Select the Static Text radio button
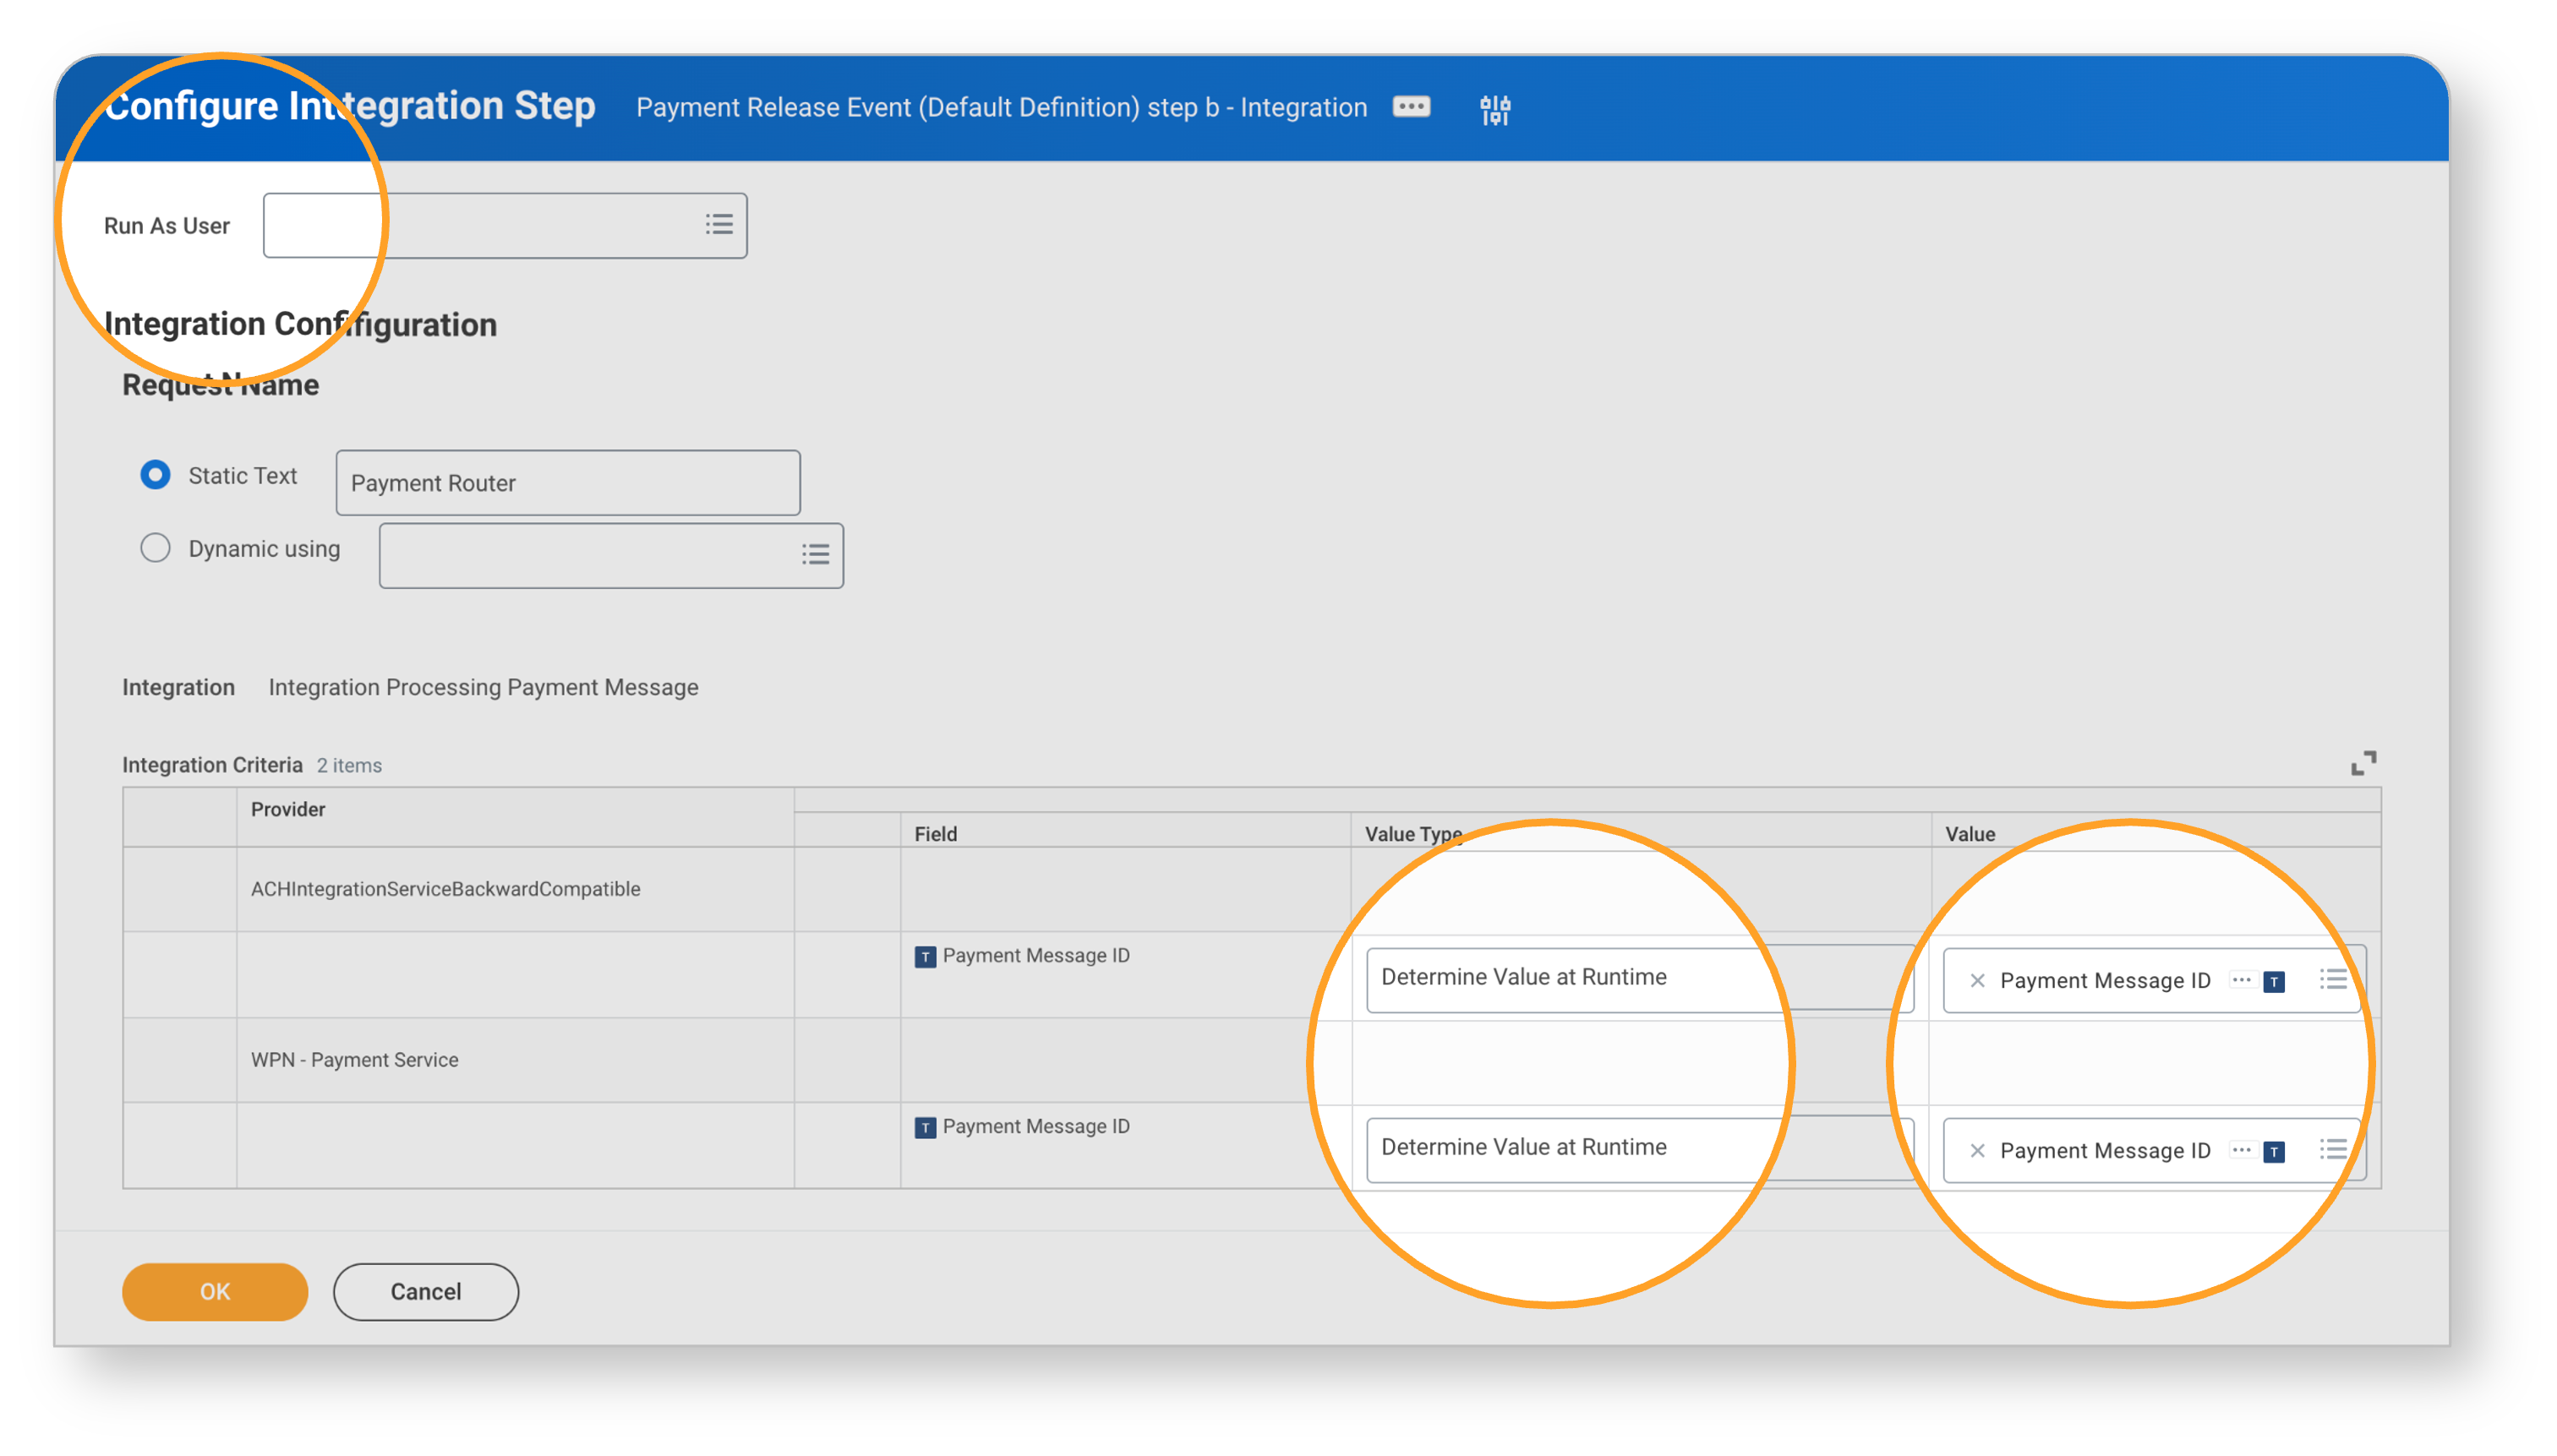 (x=155, y=474)
